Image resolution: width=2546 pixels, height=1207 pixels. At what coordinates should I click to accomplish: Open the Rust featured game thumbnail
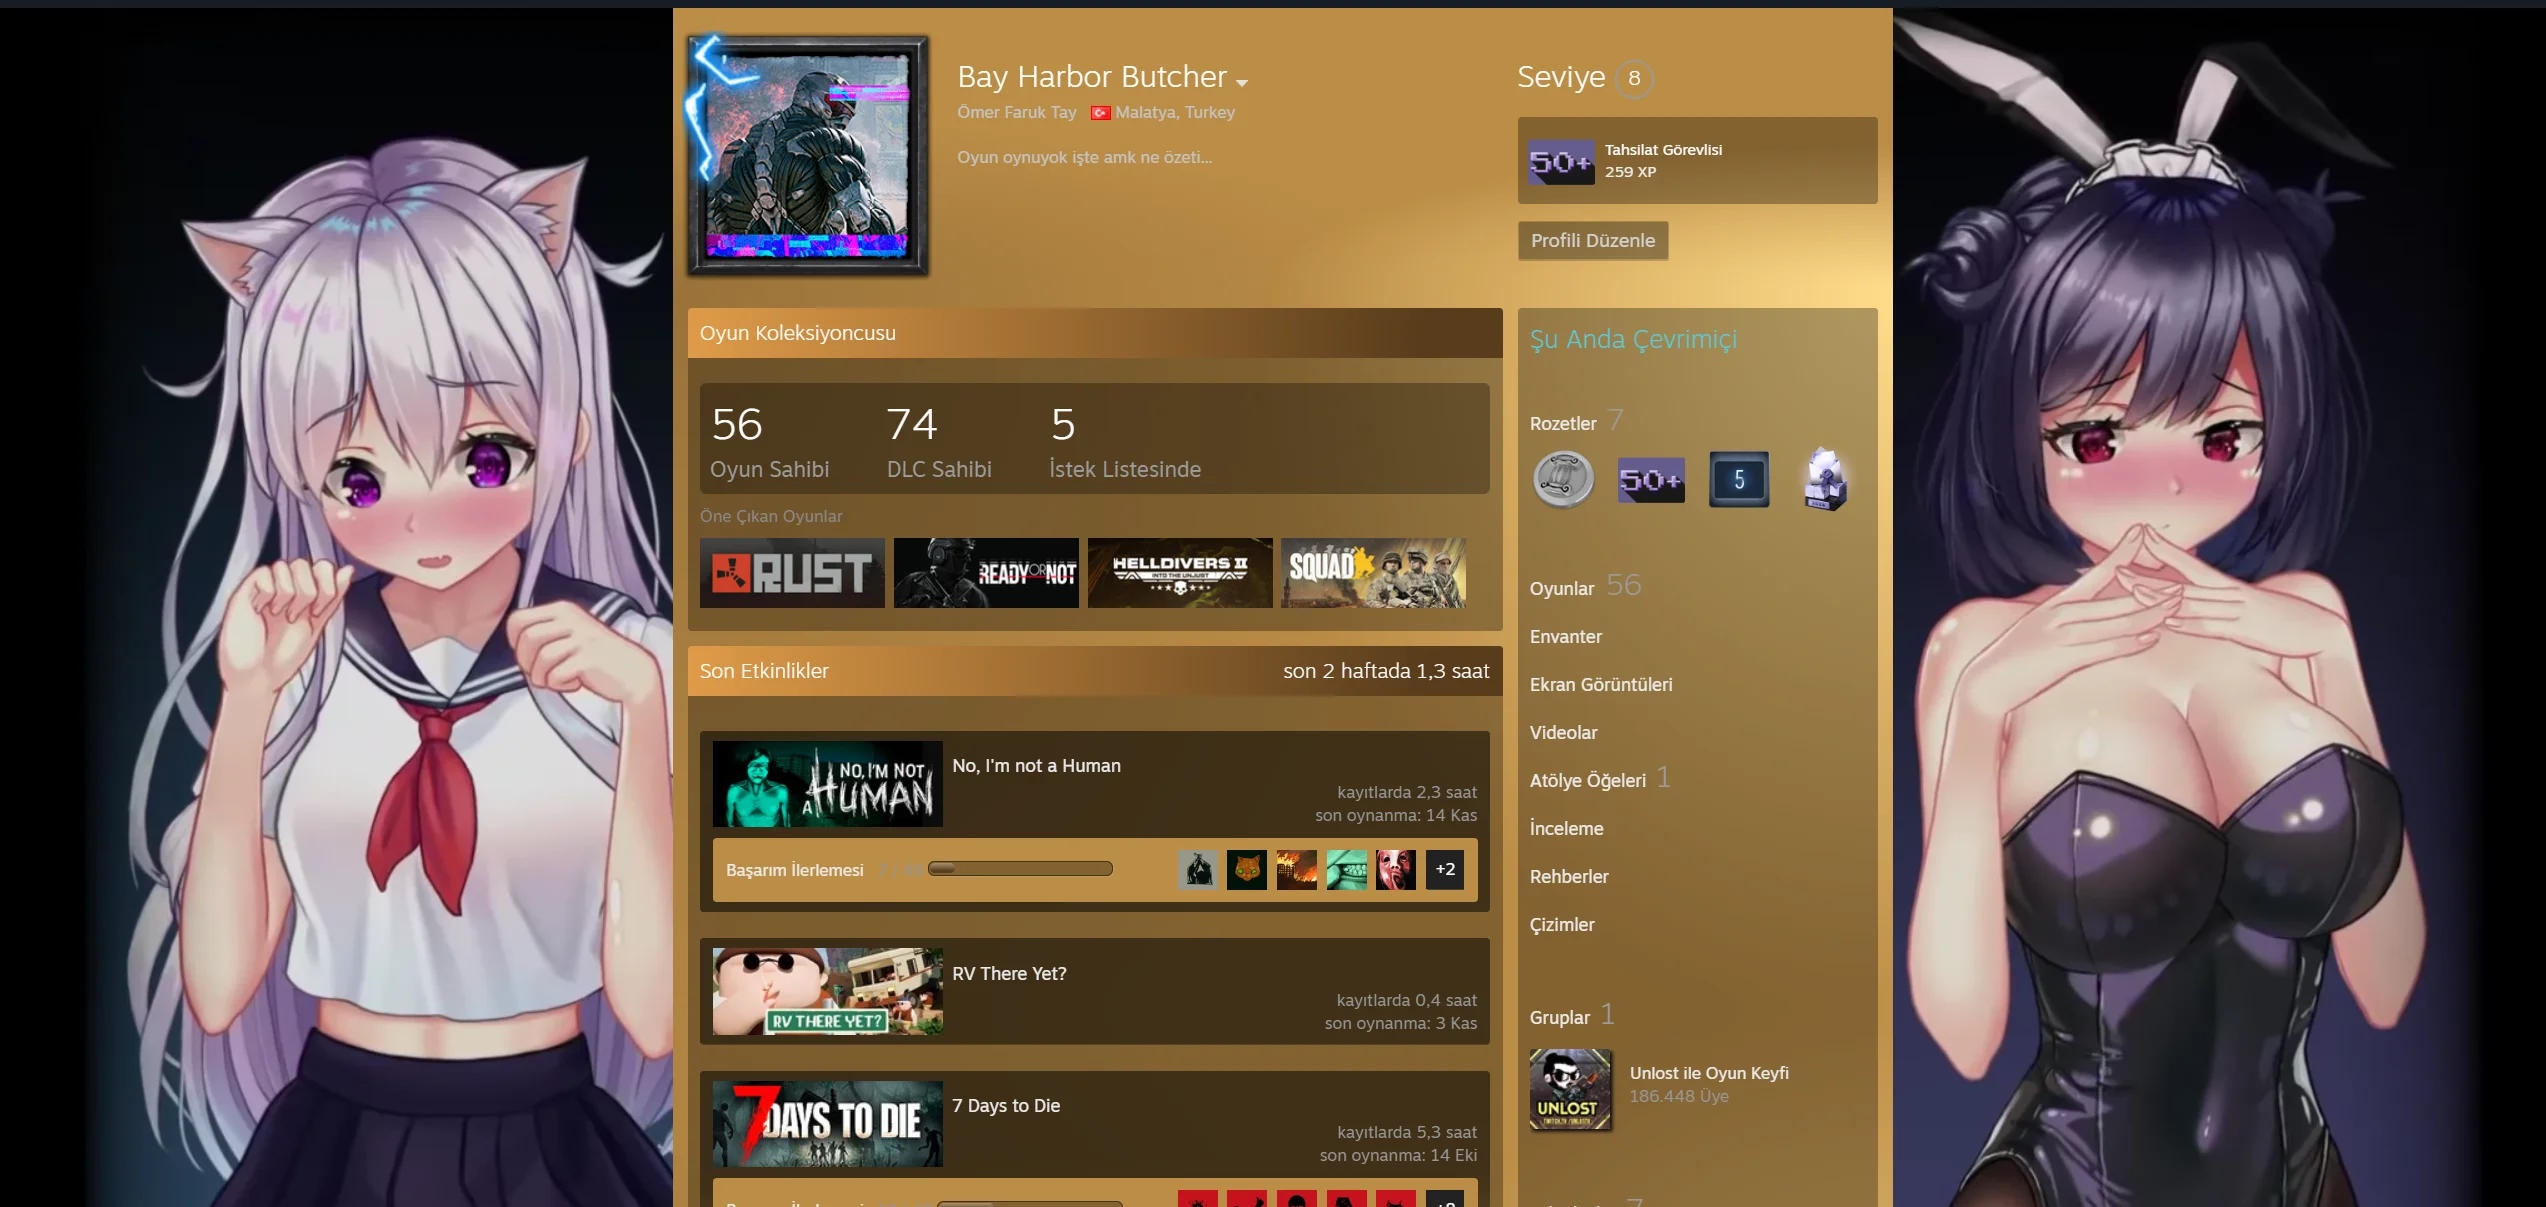(792, 573)
